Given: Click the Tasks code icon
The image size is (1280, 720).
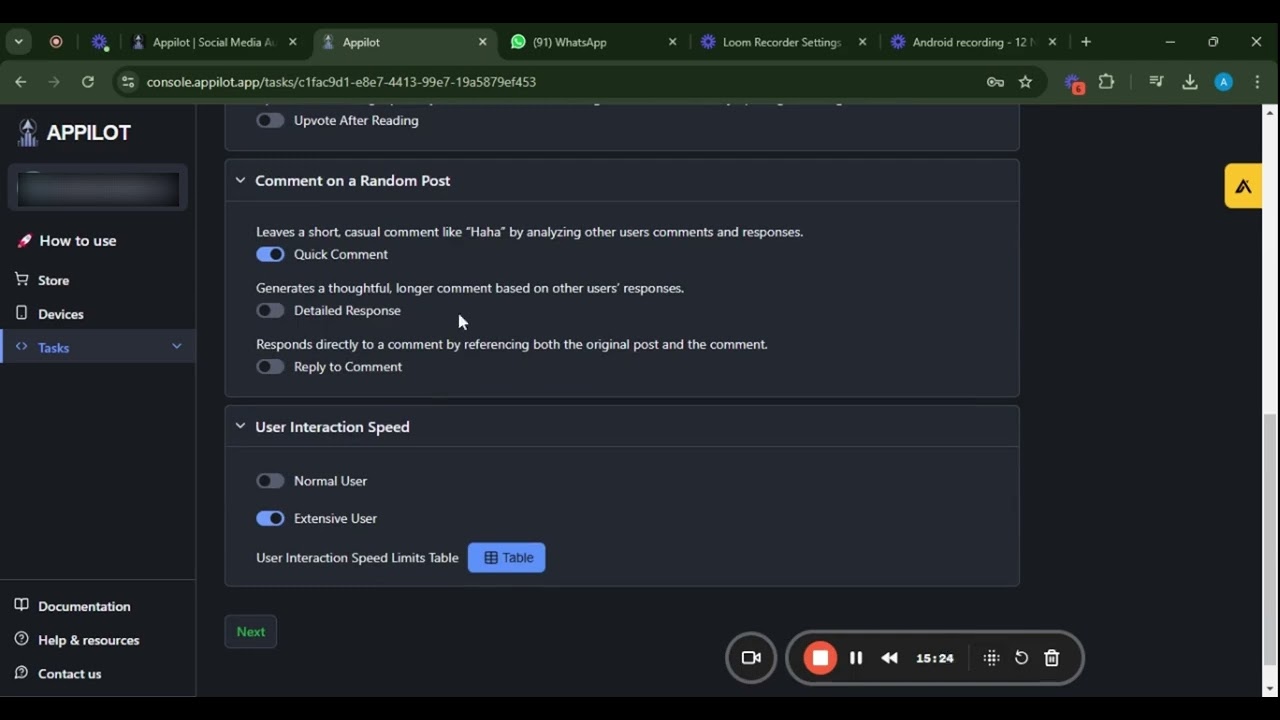Looking at the screenshot, I should click(x=22, y=347).
